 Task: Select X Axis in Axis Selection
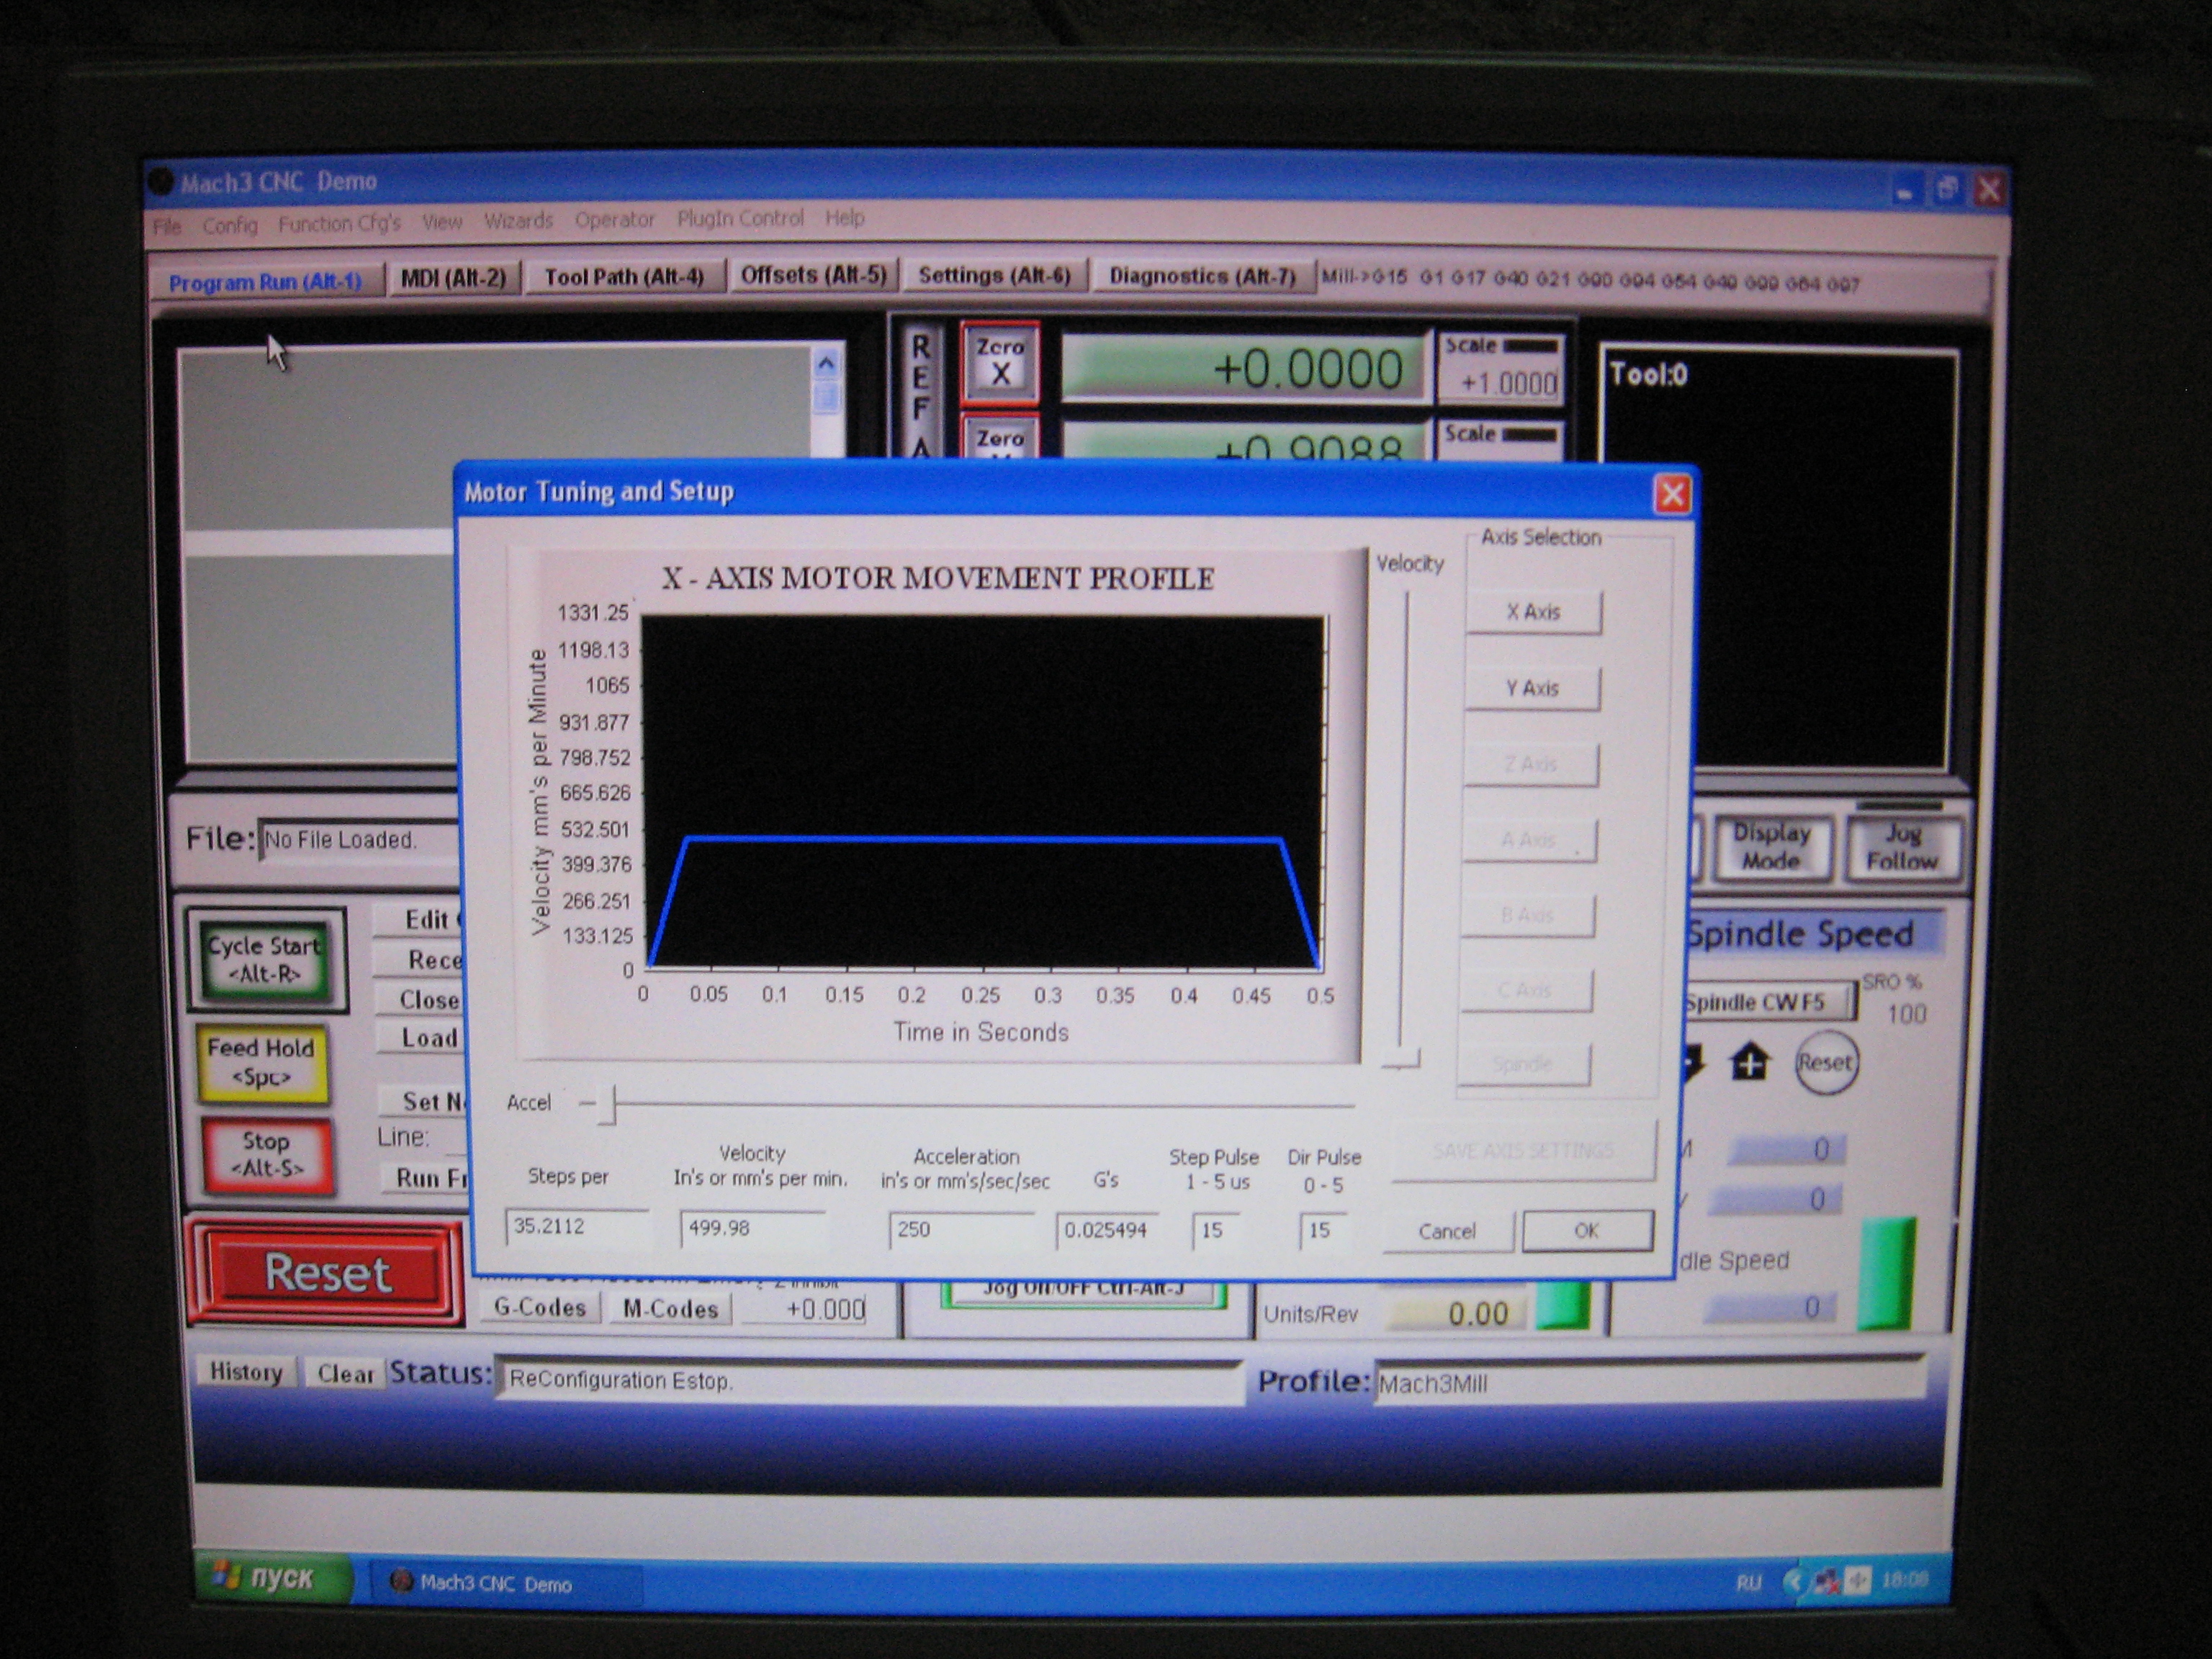click(1532, 612)
